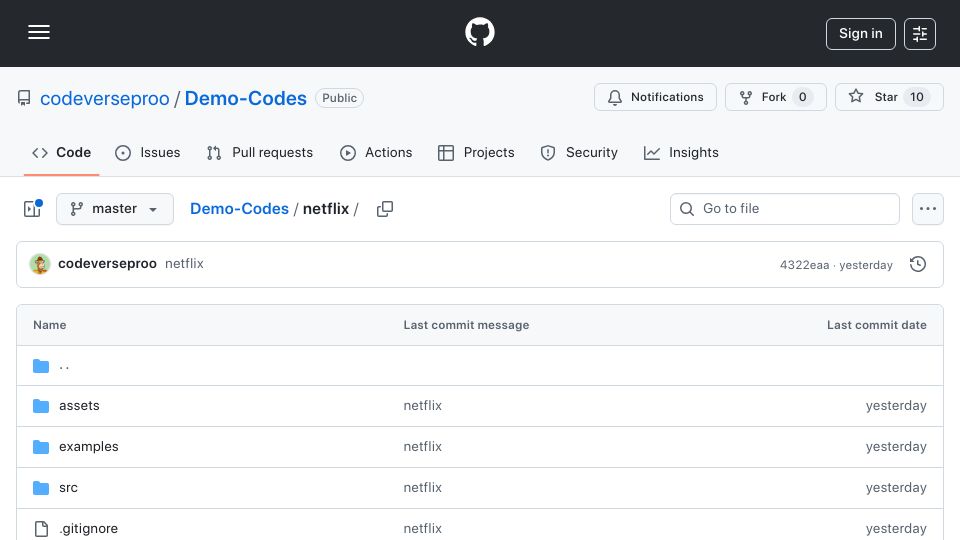
Task: Click the assets folder icon
Action: [41, 405]
